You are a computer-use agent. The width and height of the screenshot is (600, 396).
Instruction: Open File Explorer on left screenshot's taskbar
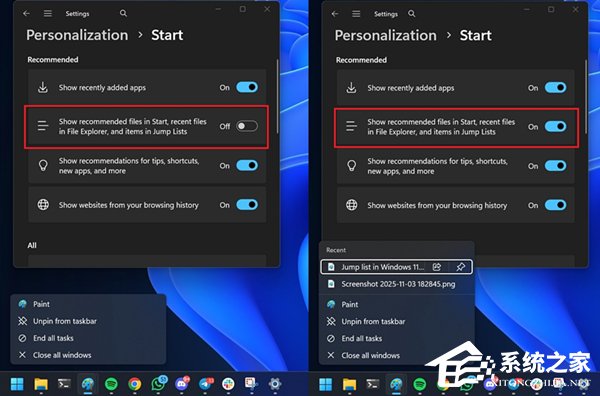[41, 384]
